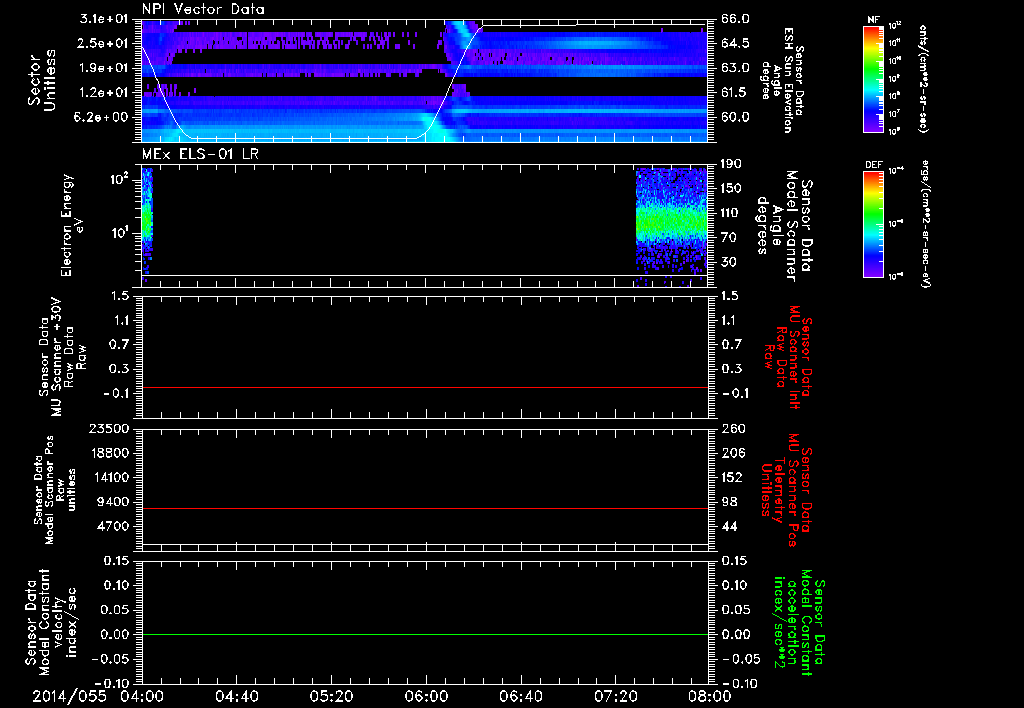Click the red "MU Scanner Inh Raw Data" axis title
Image resolution: width=1024 pixels, height=708 pixels.
[787, 357]
